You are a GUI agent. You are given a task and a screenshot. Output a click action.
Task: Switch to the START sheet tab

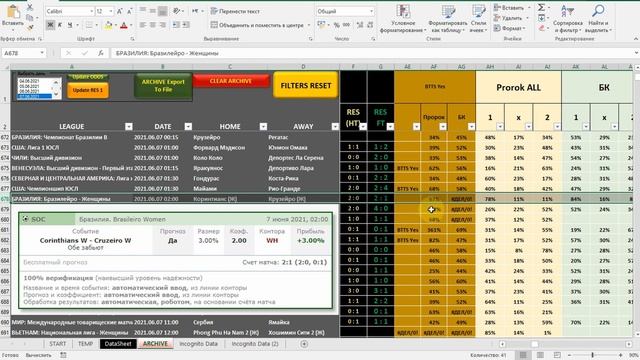click(58, 344)
